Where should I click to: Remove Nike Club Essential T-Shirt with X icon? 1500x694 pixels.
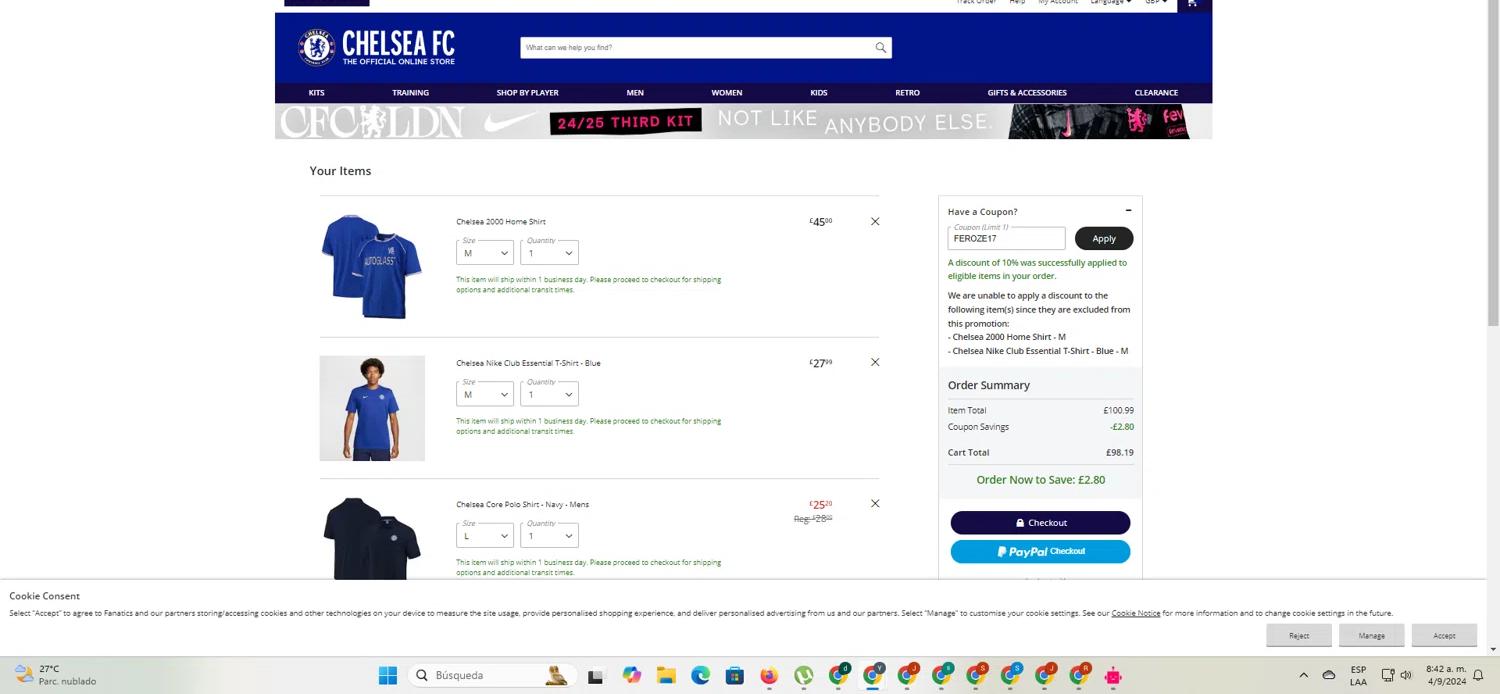point(875,362)
